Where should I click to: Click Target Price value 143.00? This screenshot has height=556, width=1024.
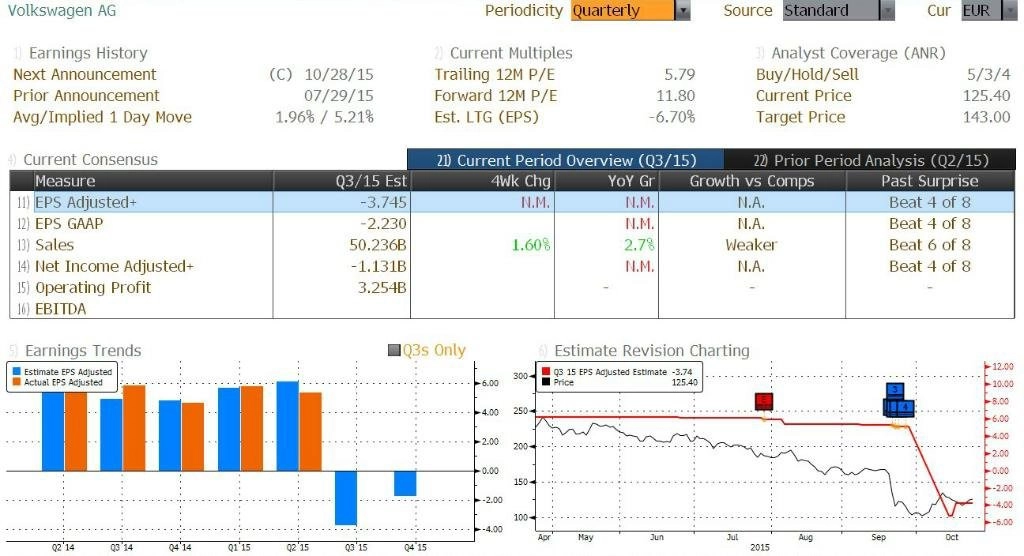coord(987,117)
